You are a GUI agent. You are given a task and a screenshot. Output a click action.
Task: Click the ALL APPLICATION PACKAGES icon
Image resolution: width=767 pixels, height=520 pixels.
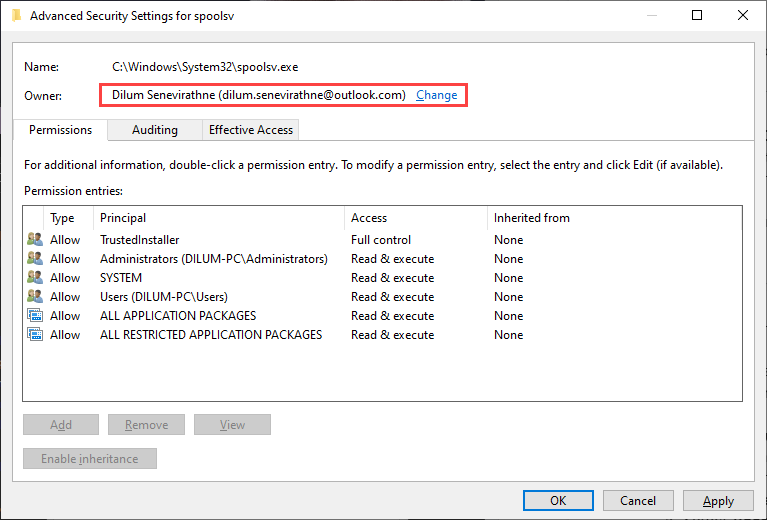[x=35, y=316]
